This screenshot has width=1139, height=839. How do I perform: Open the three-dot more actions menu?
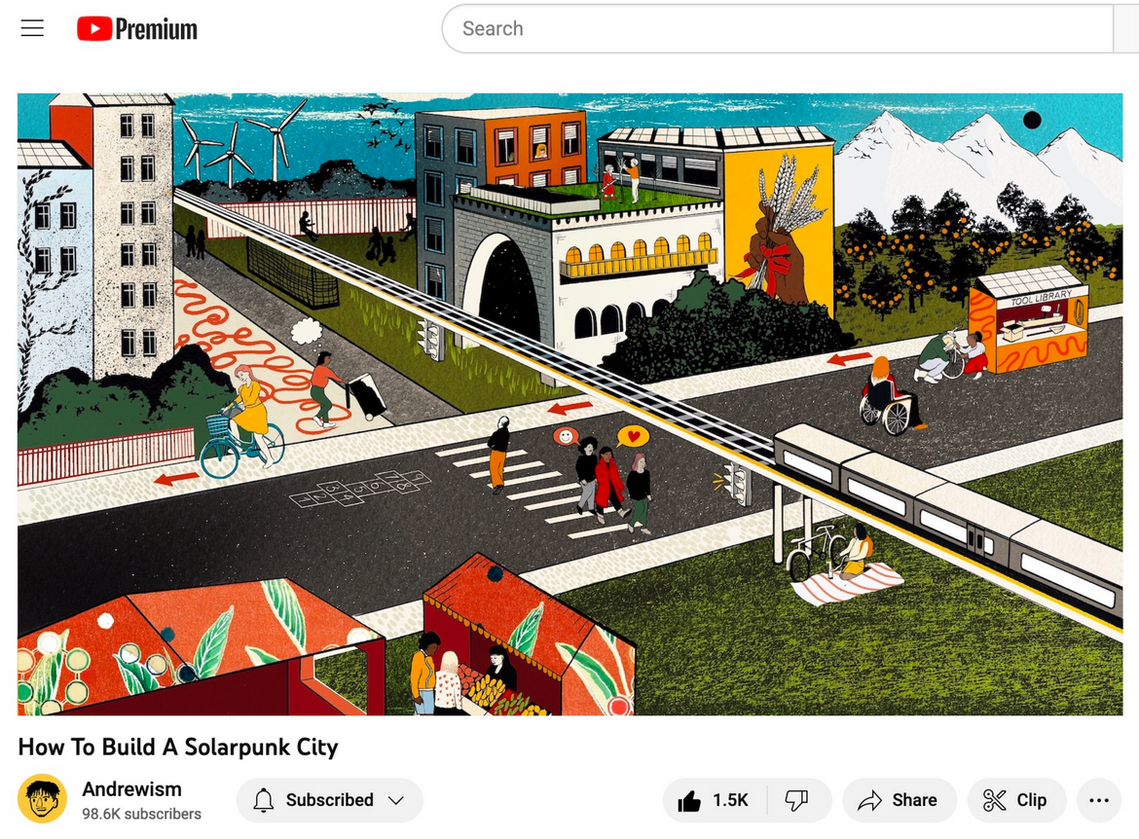coord(1099,801)
